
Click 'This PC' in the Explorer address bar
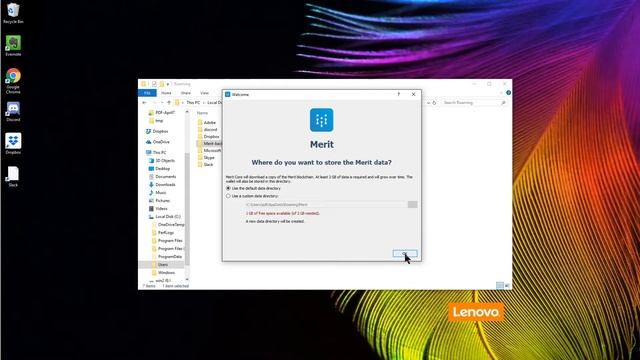(x=193, y=103)
